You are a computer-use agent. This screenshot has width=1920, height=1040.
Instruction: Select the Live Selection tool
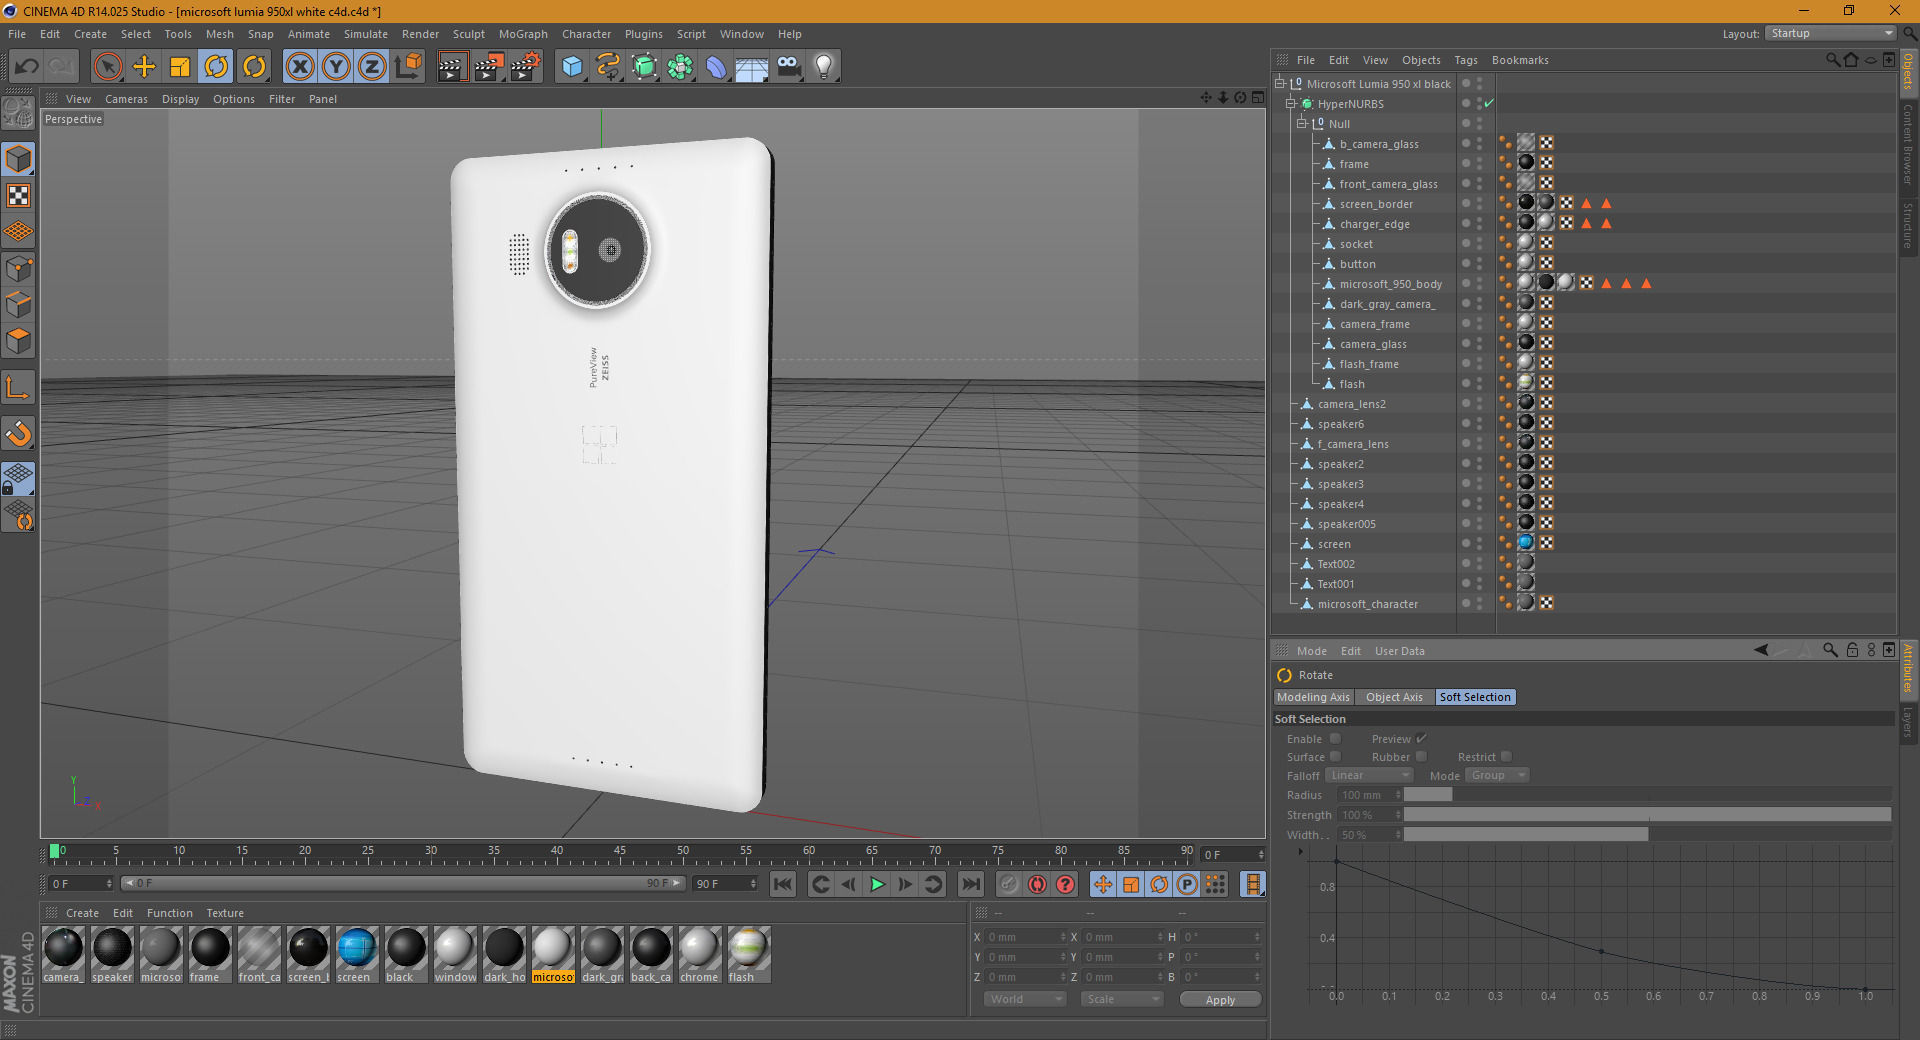tap(108, 67)
